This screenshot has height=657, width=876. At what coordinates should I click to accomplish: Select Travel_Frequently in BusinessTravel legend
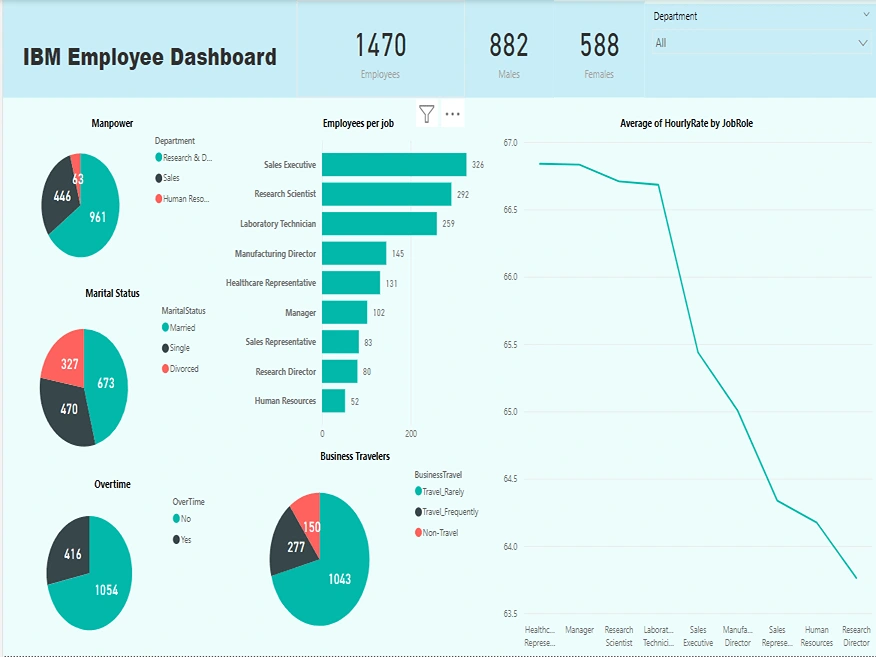point(447,512)
